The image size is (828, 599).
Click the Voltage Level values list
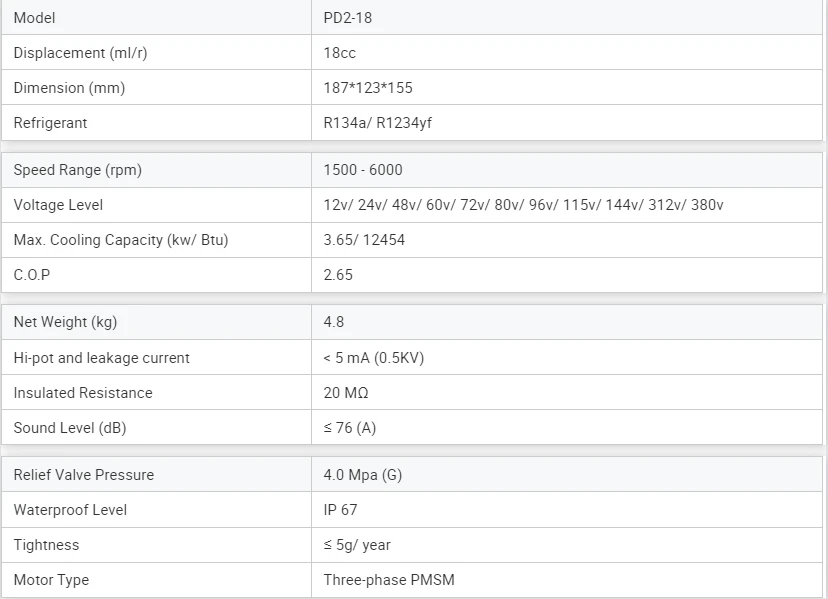[x=523, y=205]
